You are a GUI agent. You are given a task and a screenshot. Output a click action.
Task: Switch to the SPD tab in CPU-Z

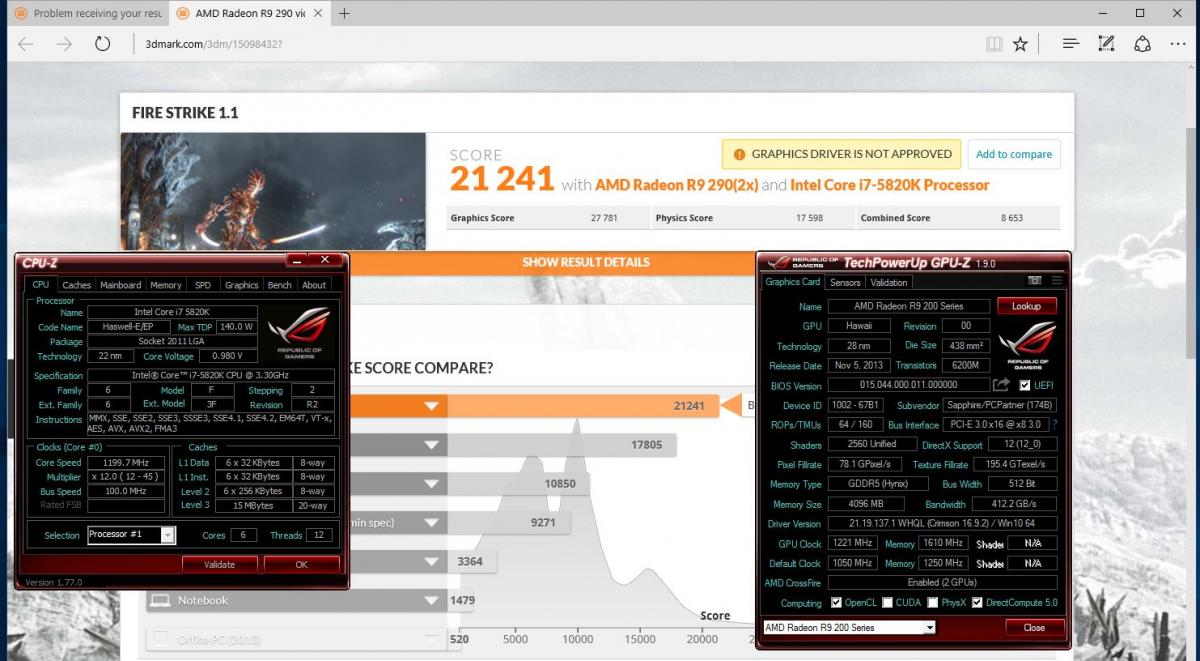point(203,285)
